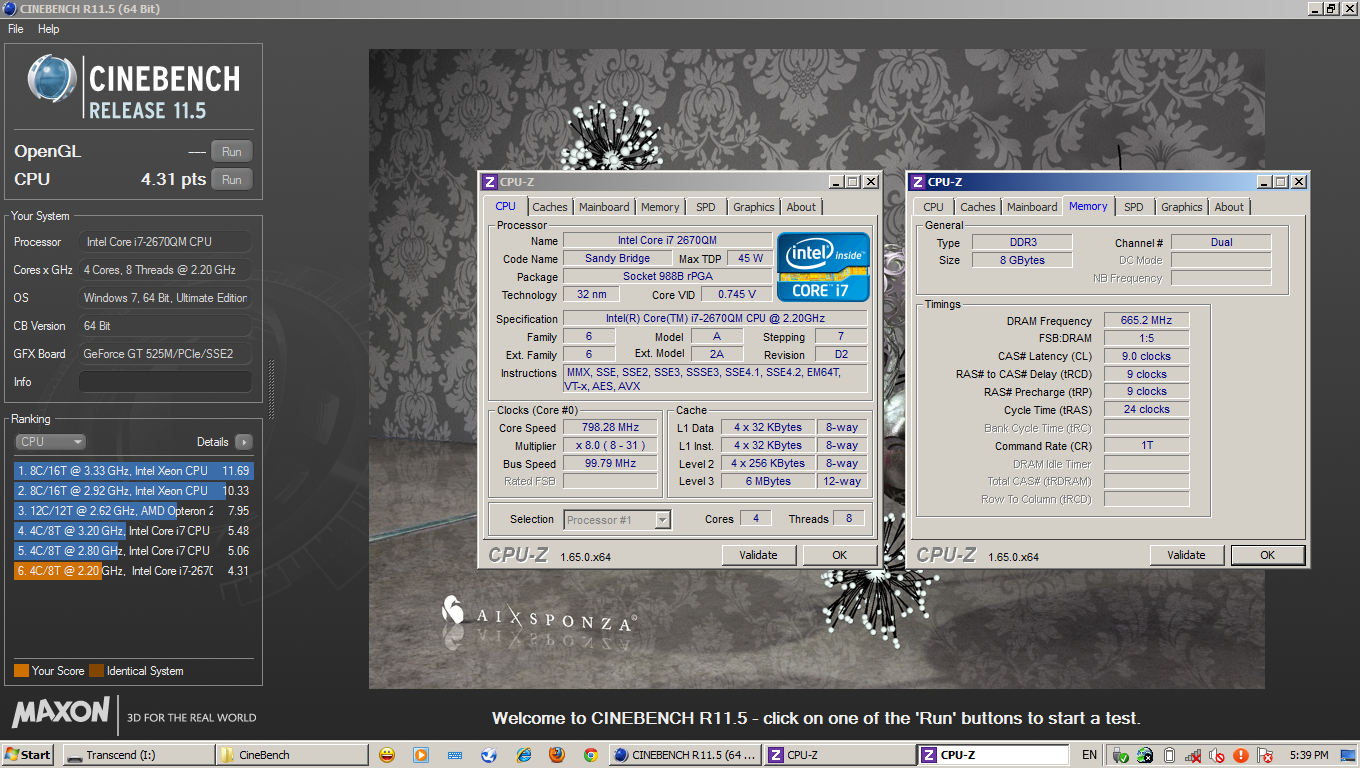This screenshot has height=768, width=1360.
Task: Open Caches tab in left CPU-Z window
Action: tap(549, 207)
